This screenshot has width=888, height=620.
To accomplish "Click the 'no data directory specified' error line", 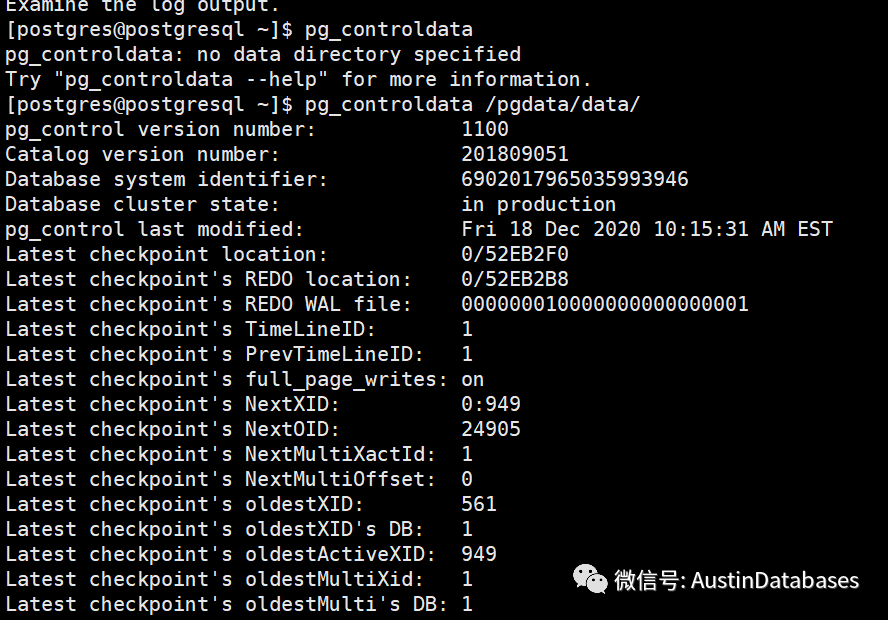I will [x=263, y=55].
